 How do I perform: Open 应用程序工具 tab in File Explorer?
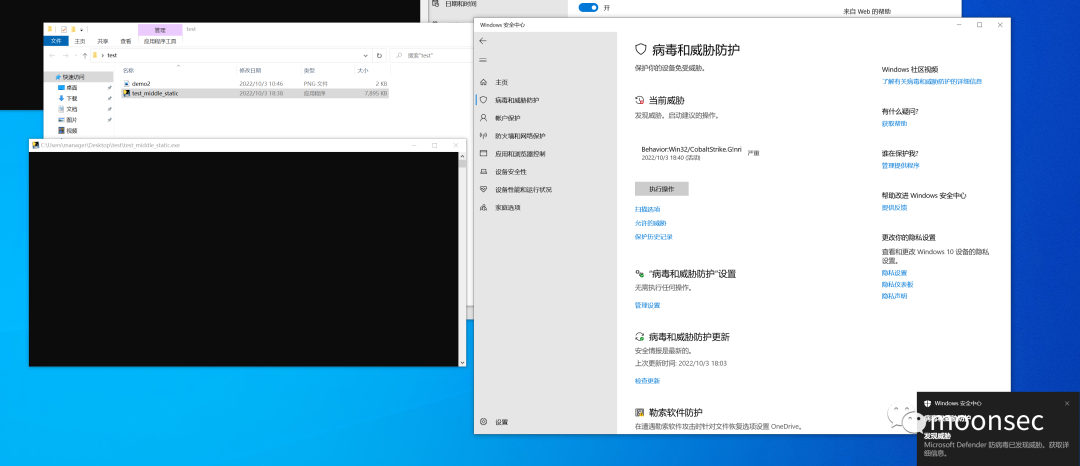160,41
